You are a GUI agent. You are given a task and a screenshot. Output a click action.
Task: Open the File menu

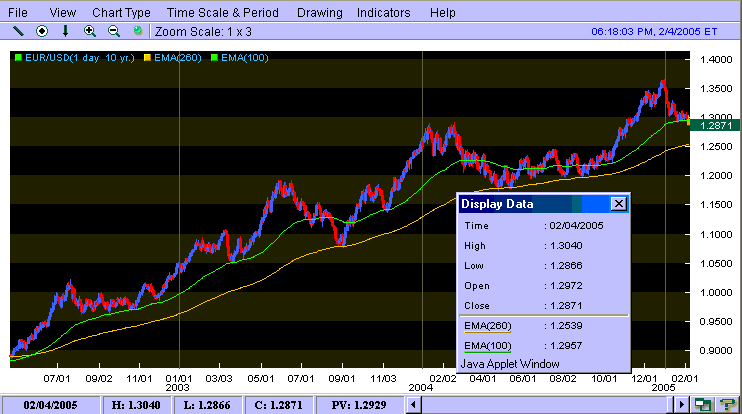pos(18,13)
